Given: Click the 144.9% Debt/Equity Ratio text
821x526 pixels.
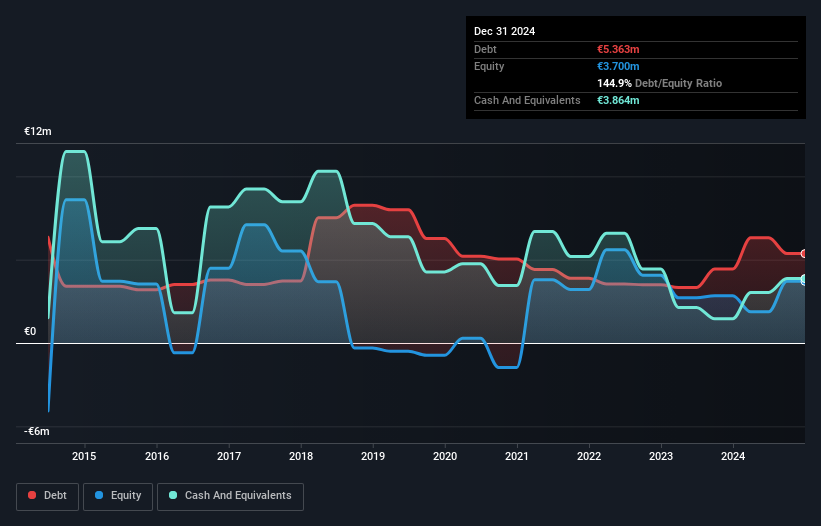Looking at the screenshot, I should coord(659,83).
